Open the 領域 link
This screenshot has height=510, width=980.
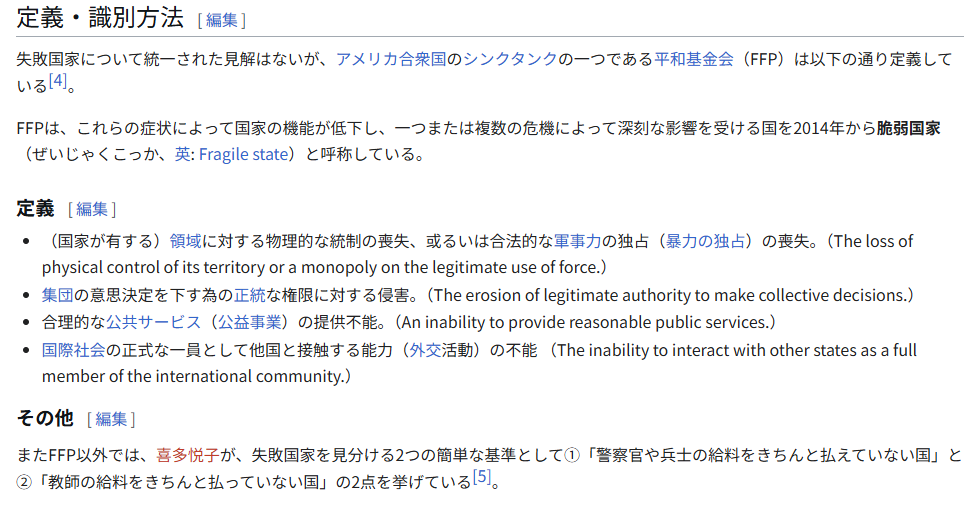tap(186, 241)
